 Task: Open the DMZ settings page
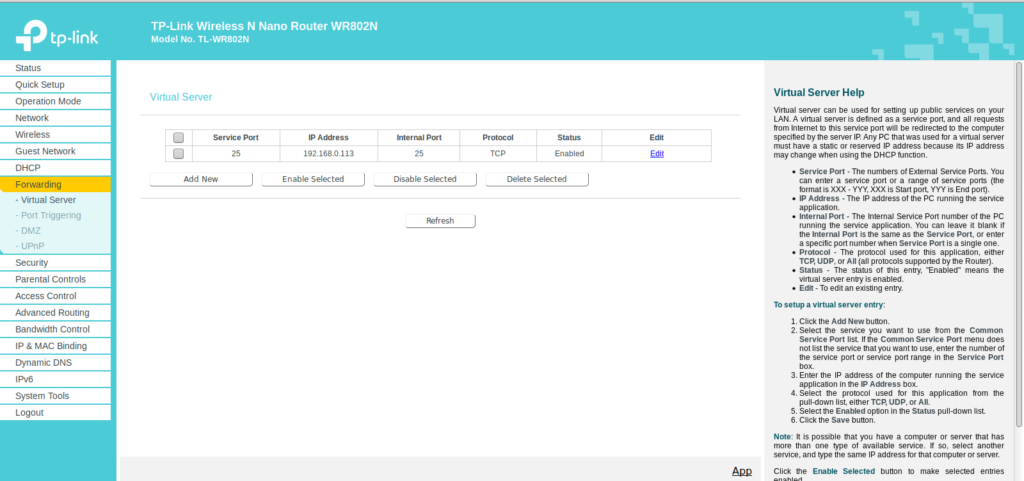coord(31,230)
